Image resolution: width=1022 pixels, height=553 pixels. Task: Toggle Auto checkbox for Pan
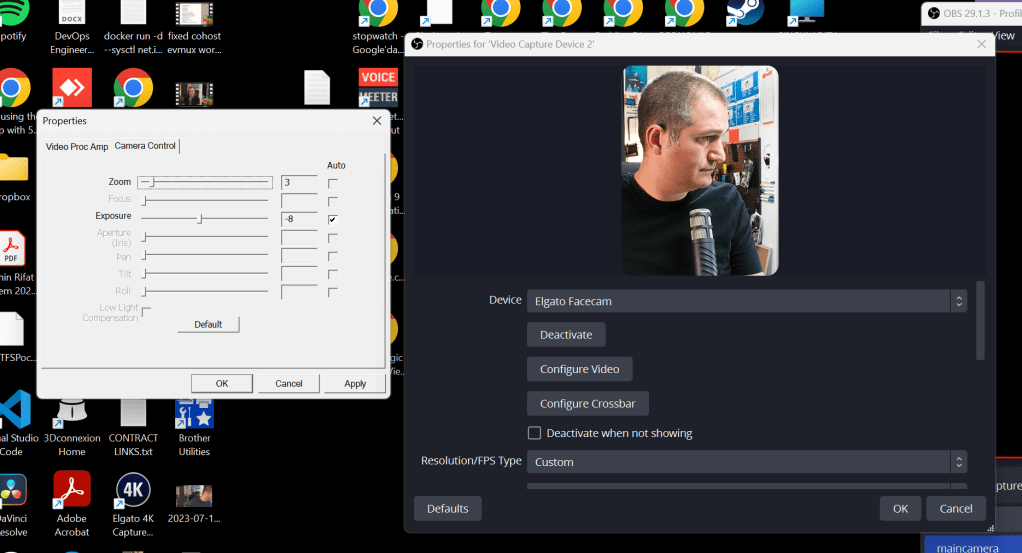coord(332,256)
